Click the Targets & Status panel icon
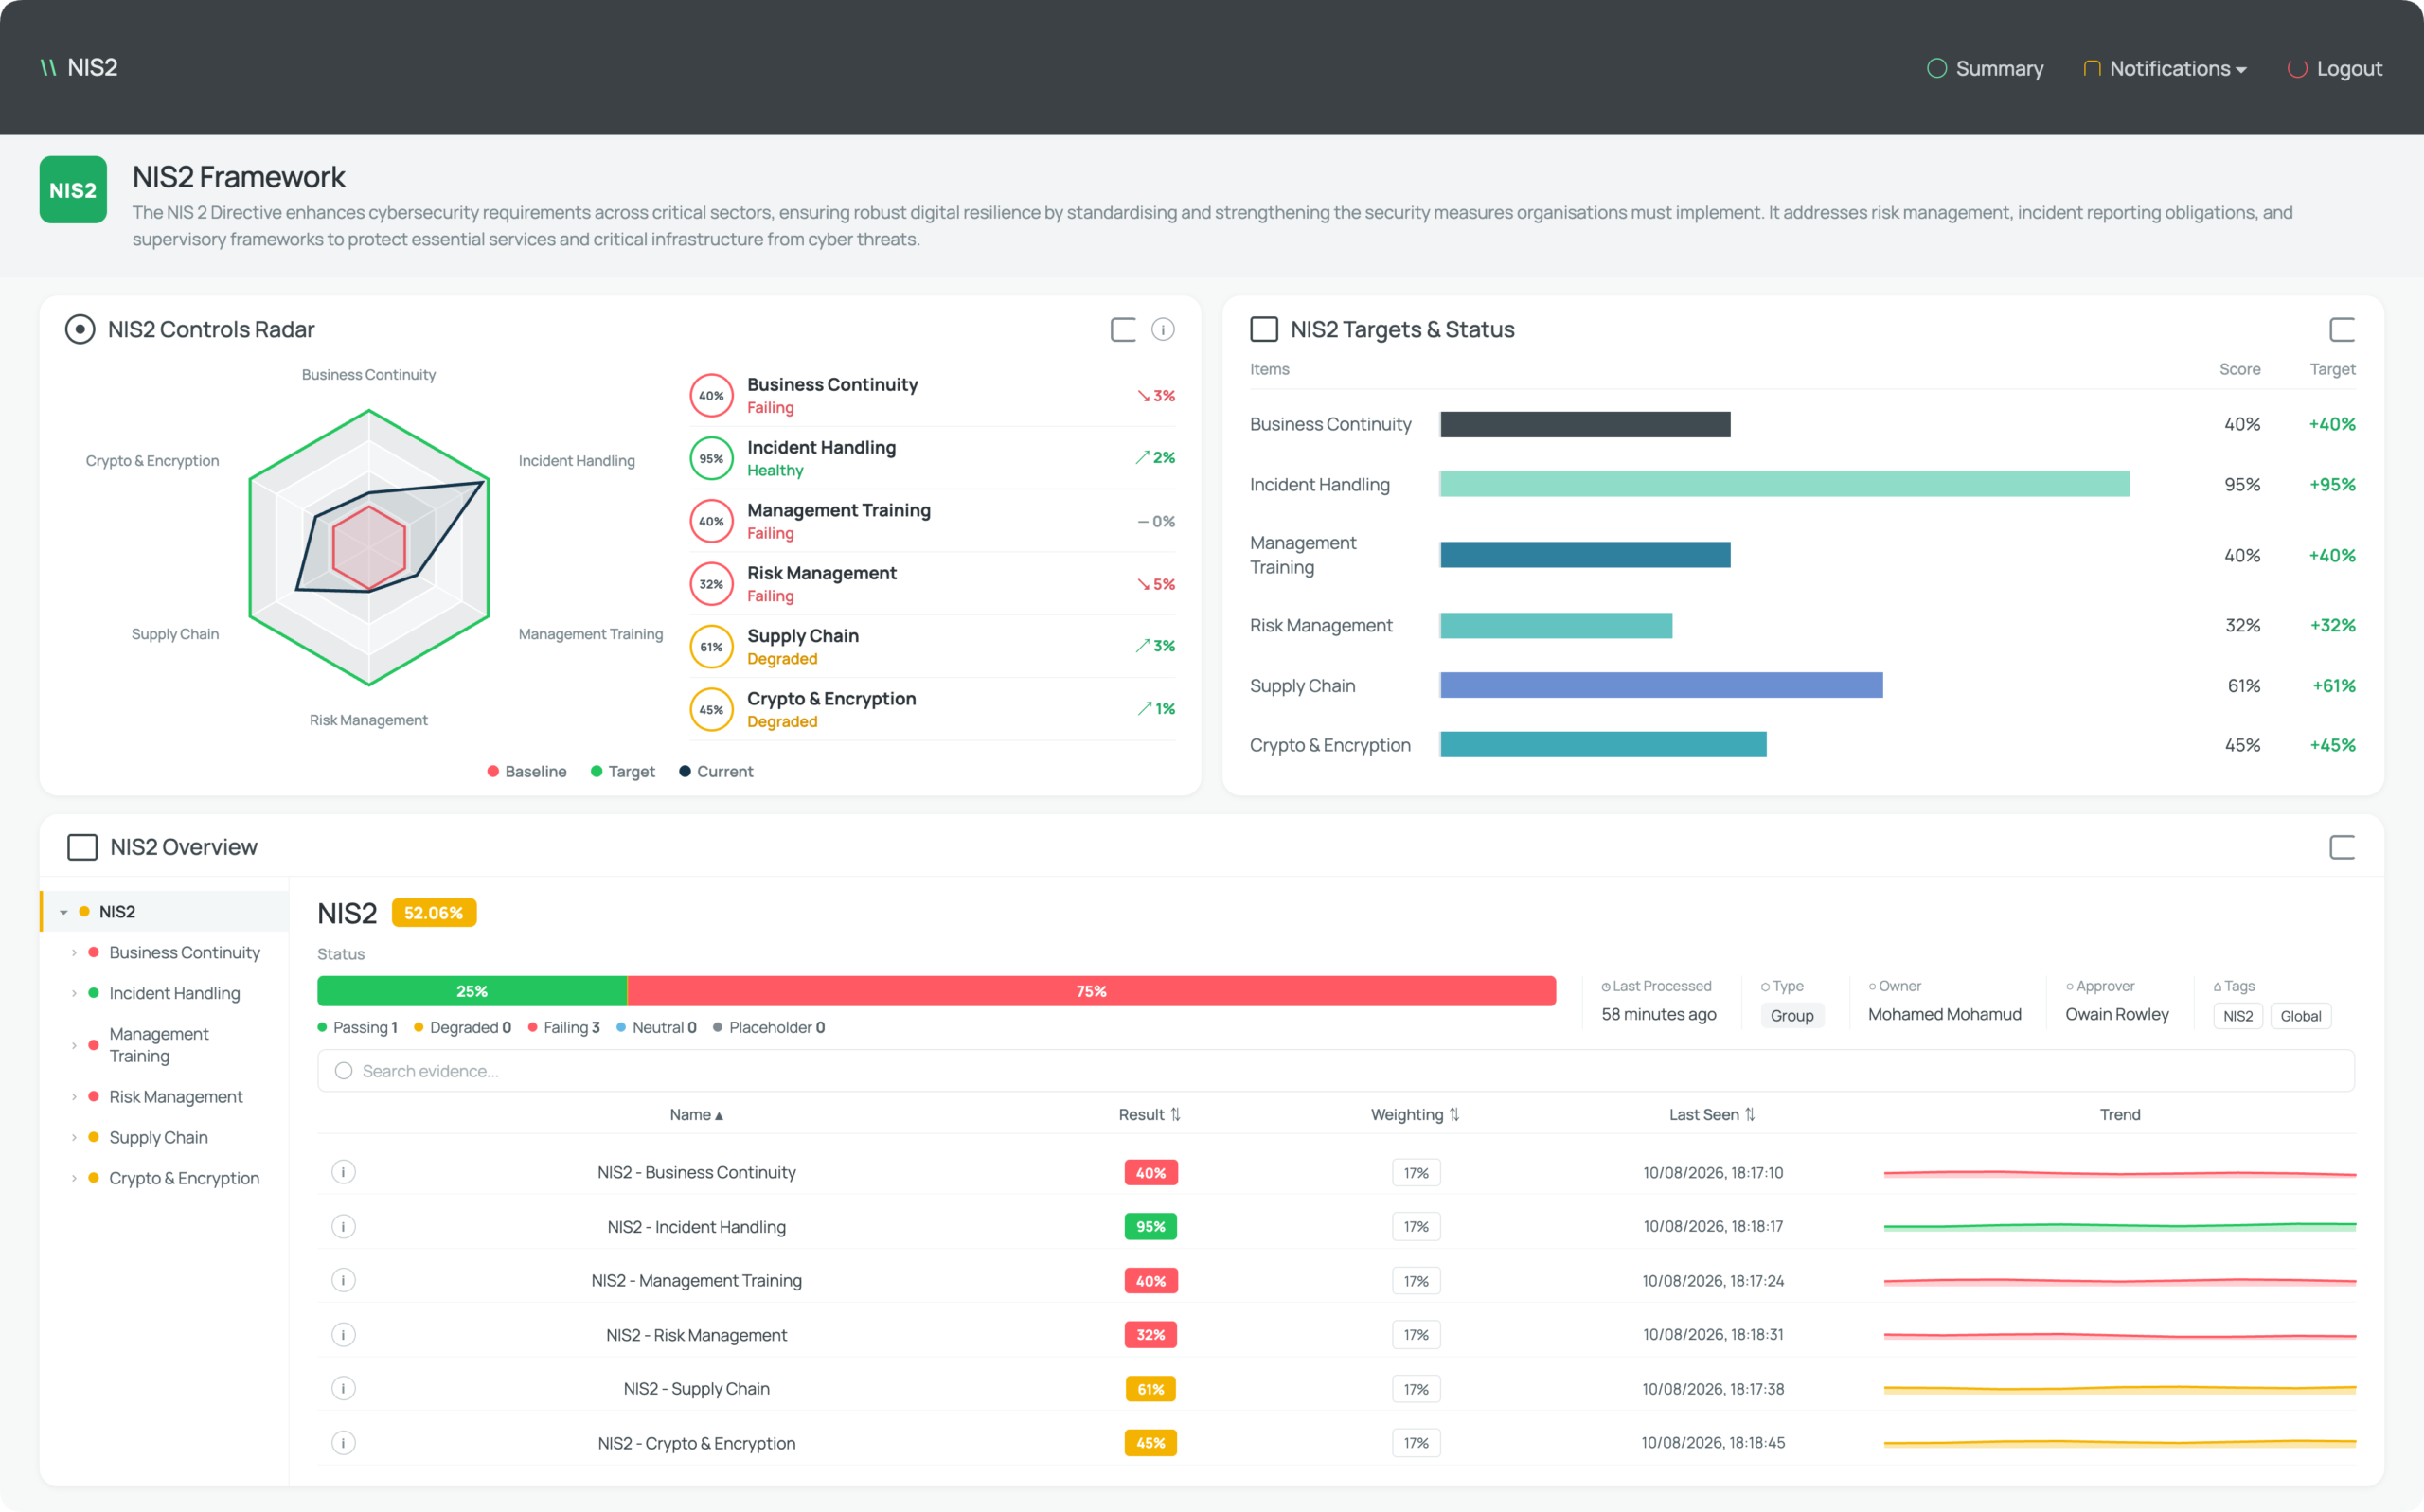The height and width of the screenshot is (1512, 2424). click(x=1264, y=329)
